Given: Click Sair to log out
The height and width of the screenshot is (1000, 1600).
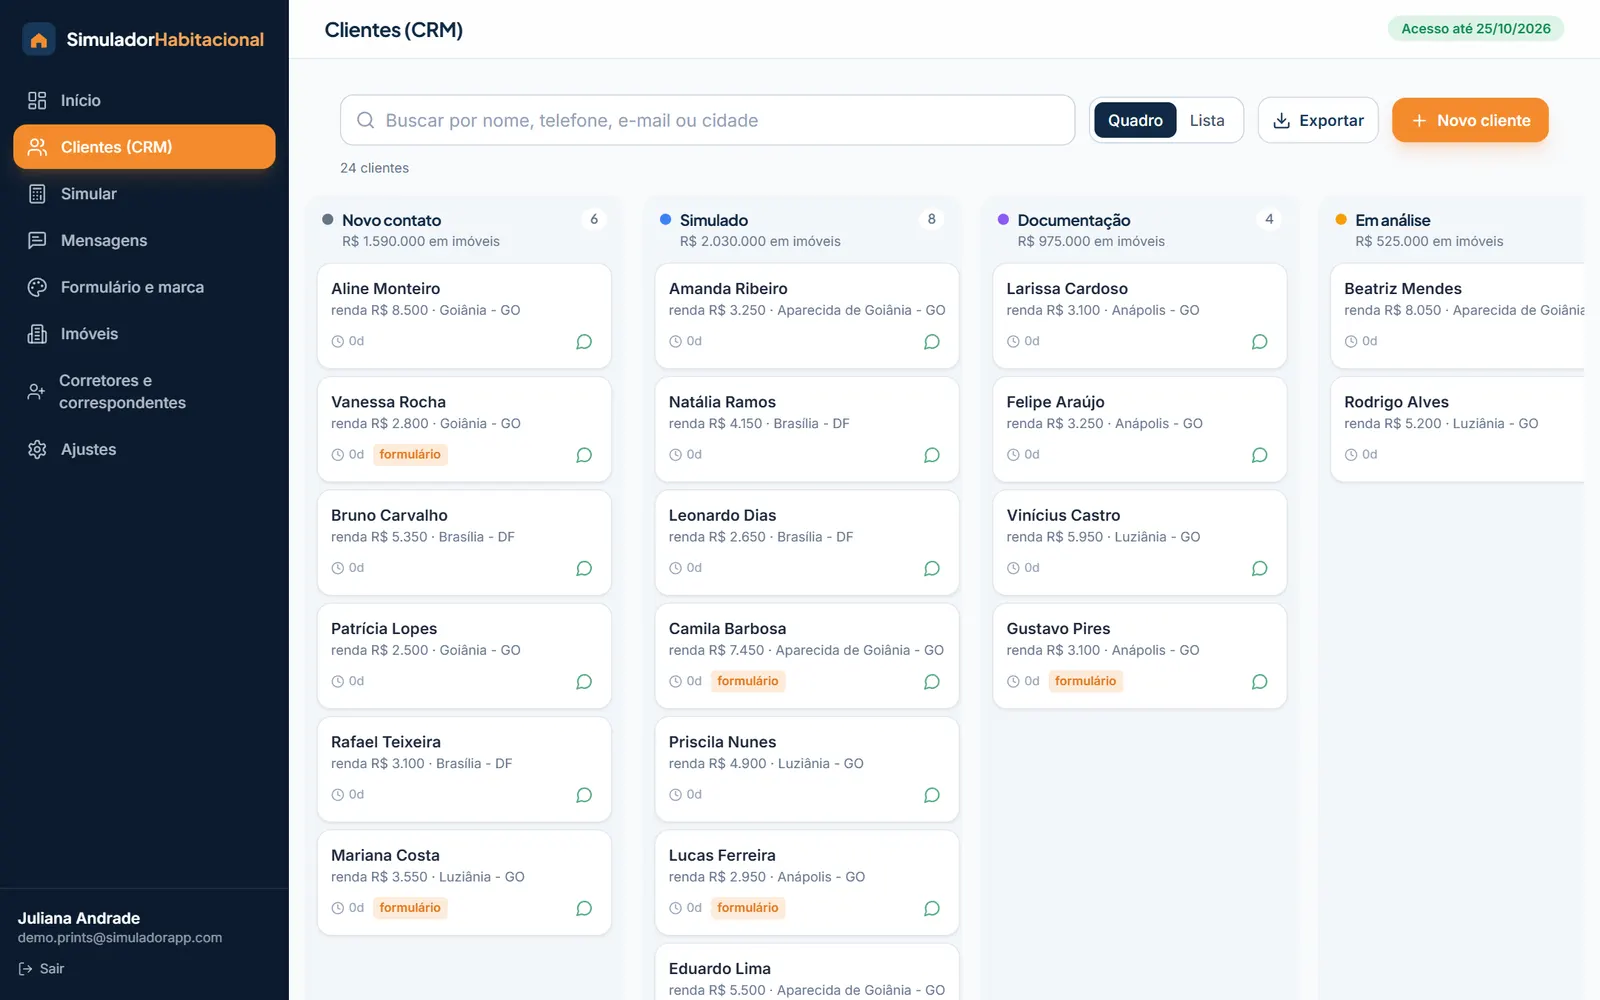Looking at the screenshot, I should pos(41,968).
